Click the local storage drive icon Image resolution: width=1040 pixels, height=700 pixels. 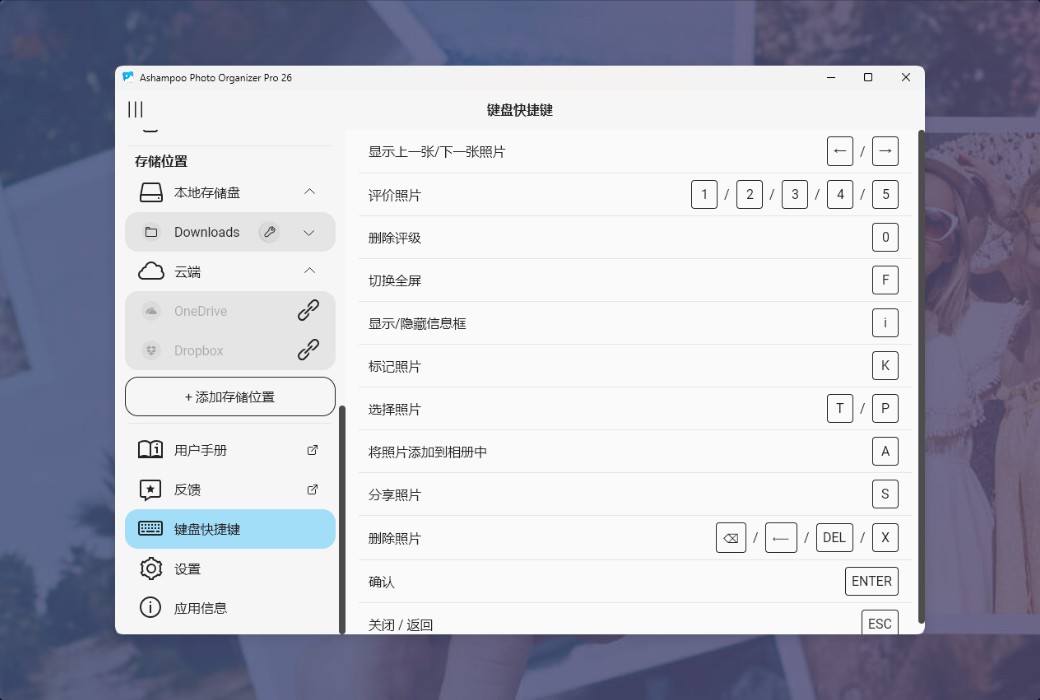pyautogui.click(x=150, y=191)
